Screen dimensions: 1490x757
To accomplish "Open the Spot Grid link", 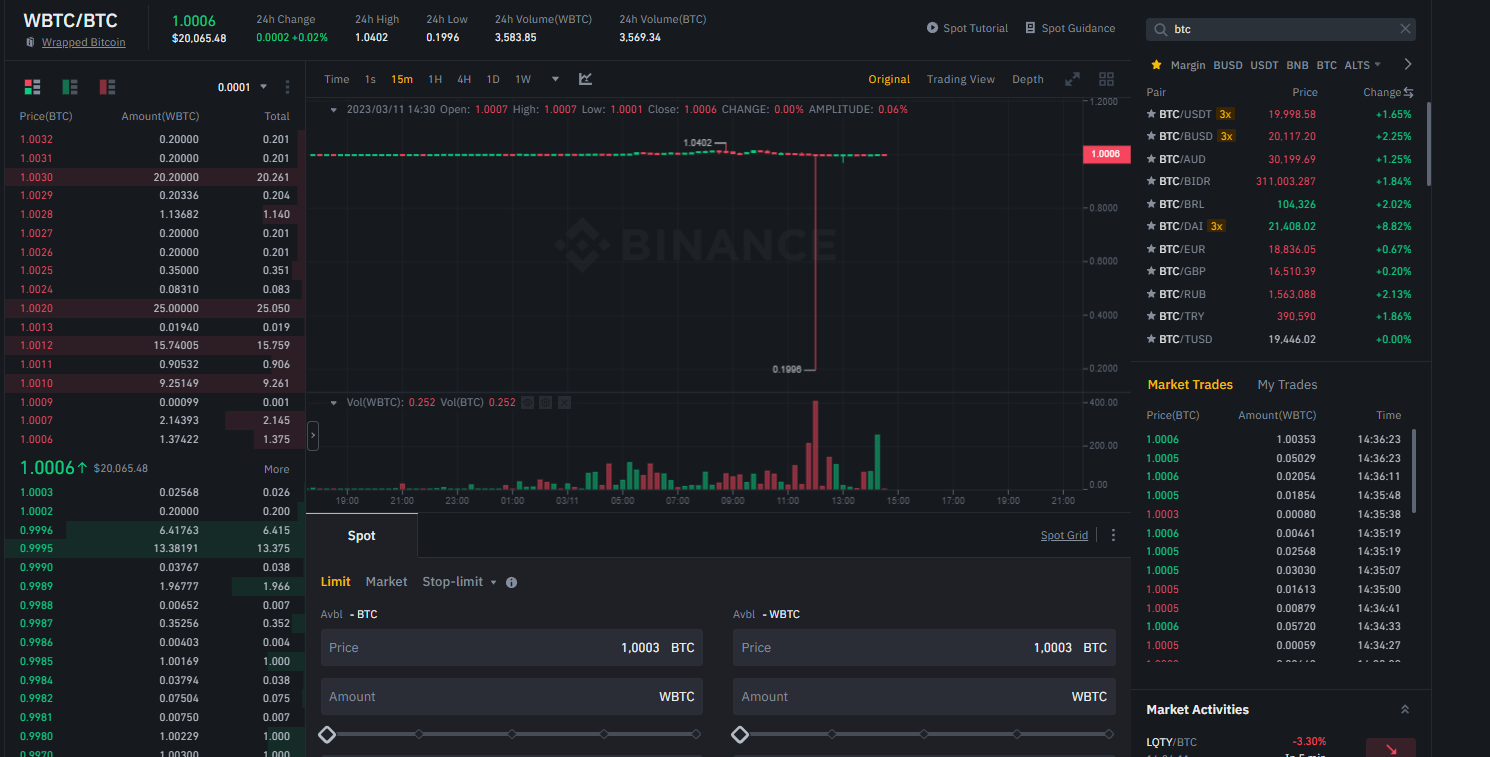I will [1064, 535].
